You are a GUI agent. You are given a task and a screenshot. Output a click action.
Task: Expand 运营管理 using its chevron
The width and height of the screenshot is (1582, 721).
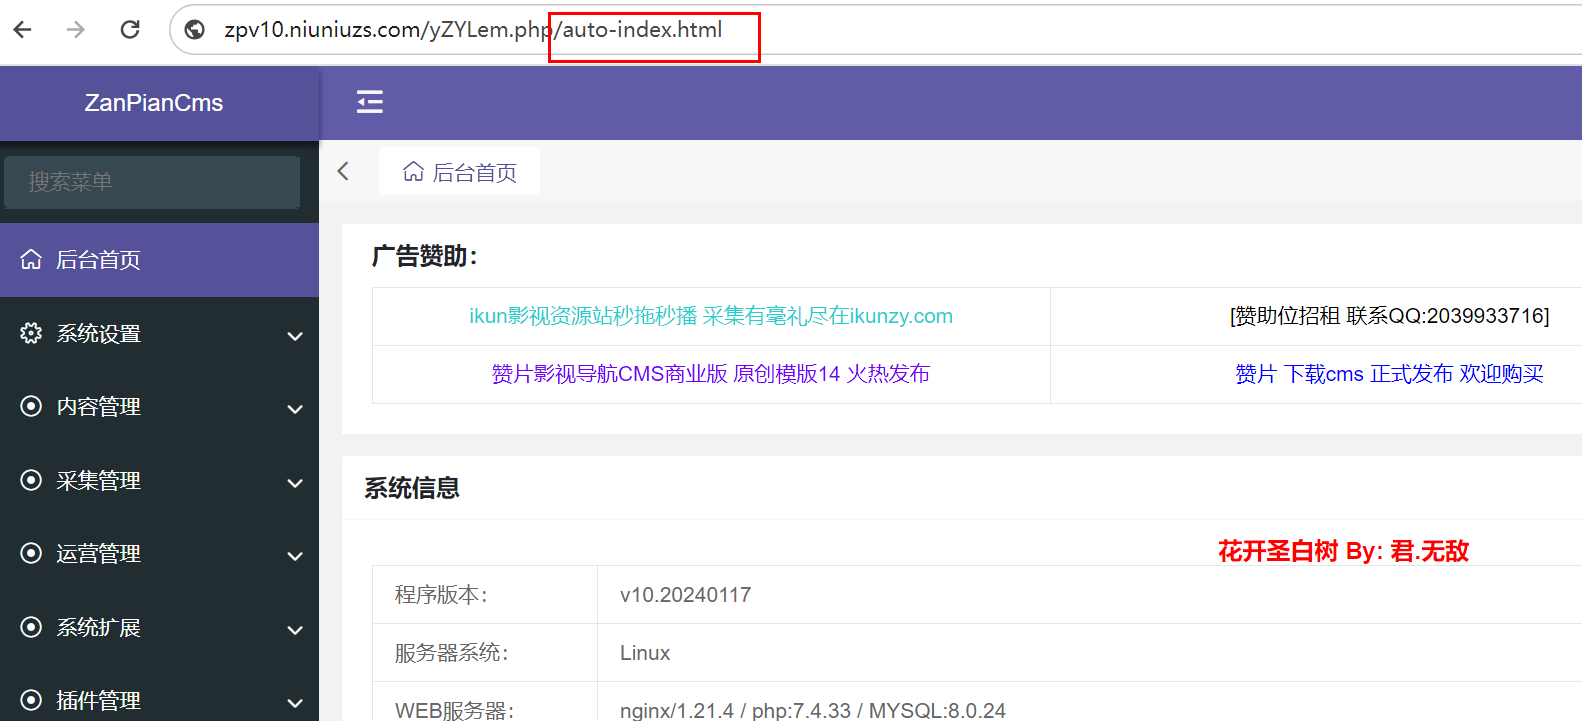[295, 556]
